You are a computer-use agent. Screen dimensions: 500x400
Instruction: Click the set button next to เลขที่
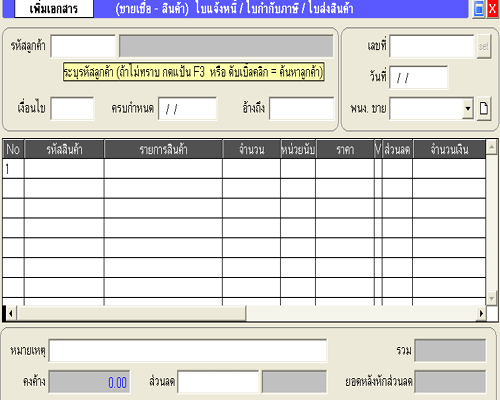pyautogui.click(x=484, y=47)
